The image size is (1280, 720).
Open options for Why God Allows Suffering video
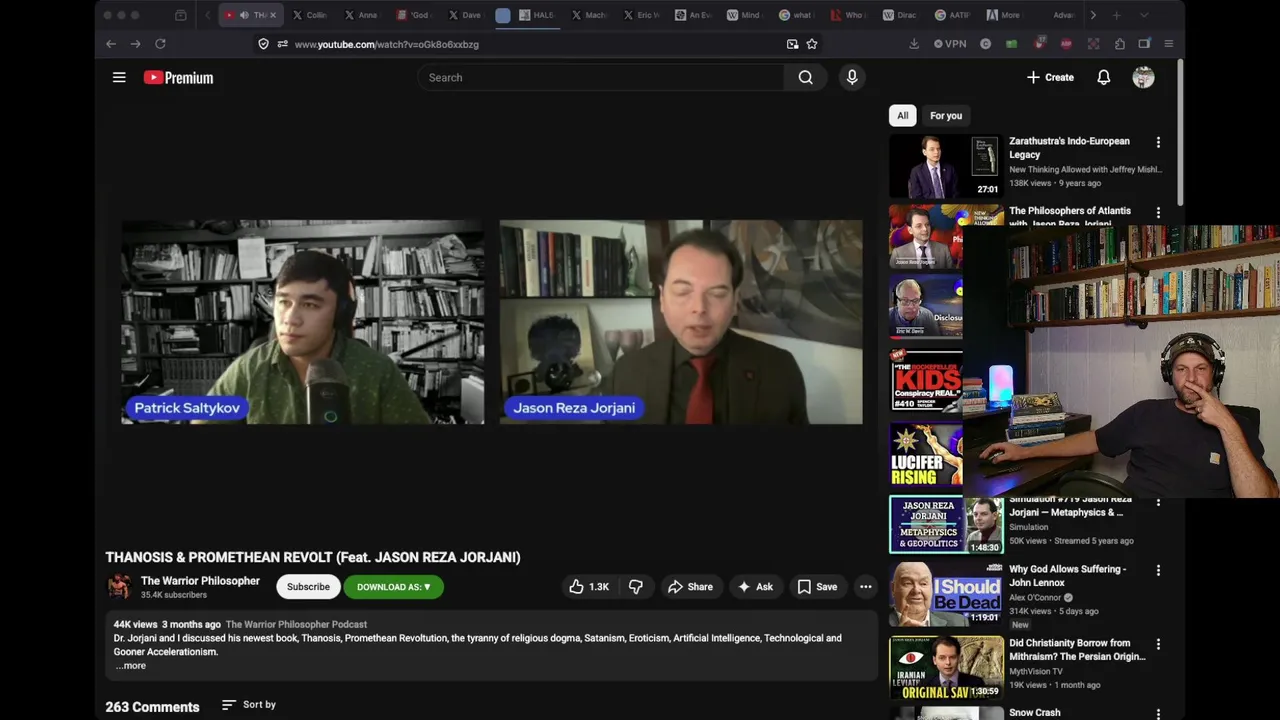pos(1158,570)
